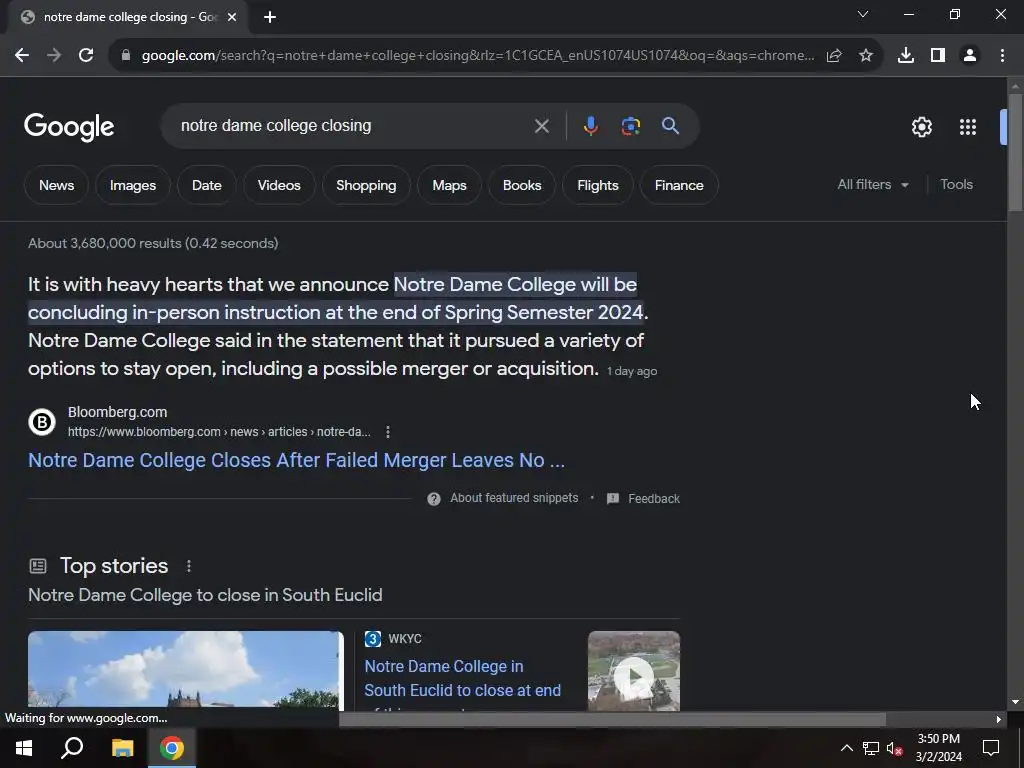Open a new tab with plus button
This screenshot has height=768, width=1024.
(270, 17)
